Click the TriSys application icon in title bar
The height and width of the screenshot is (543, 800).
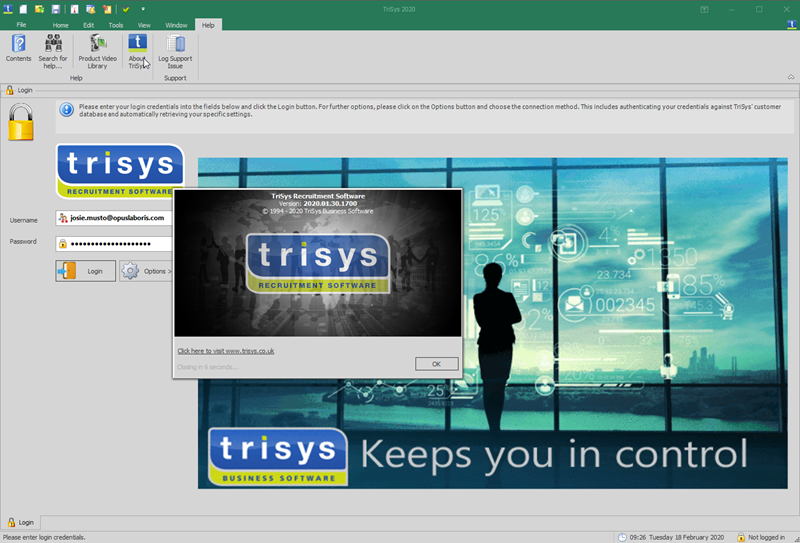click(8, 9)
